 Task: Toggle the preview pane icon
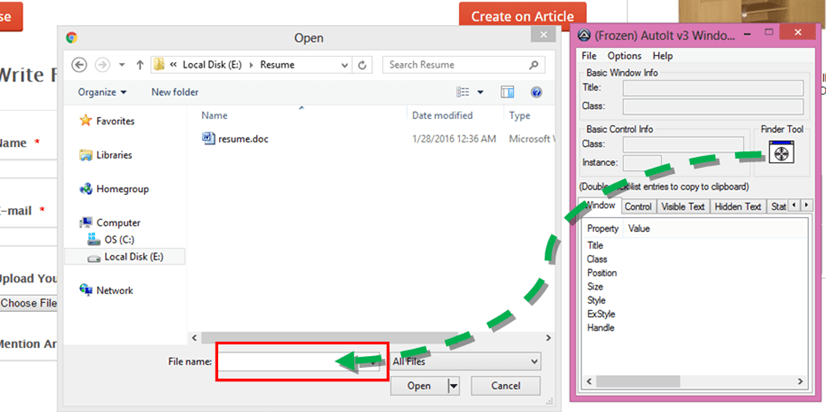(507, 92)
